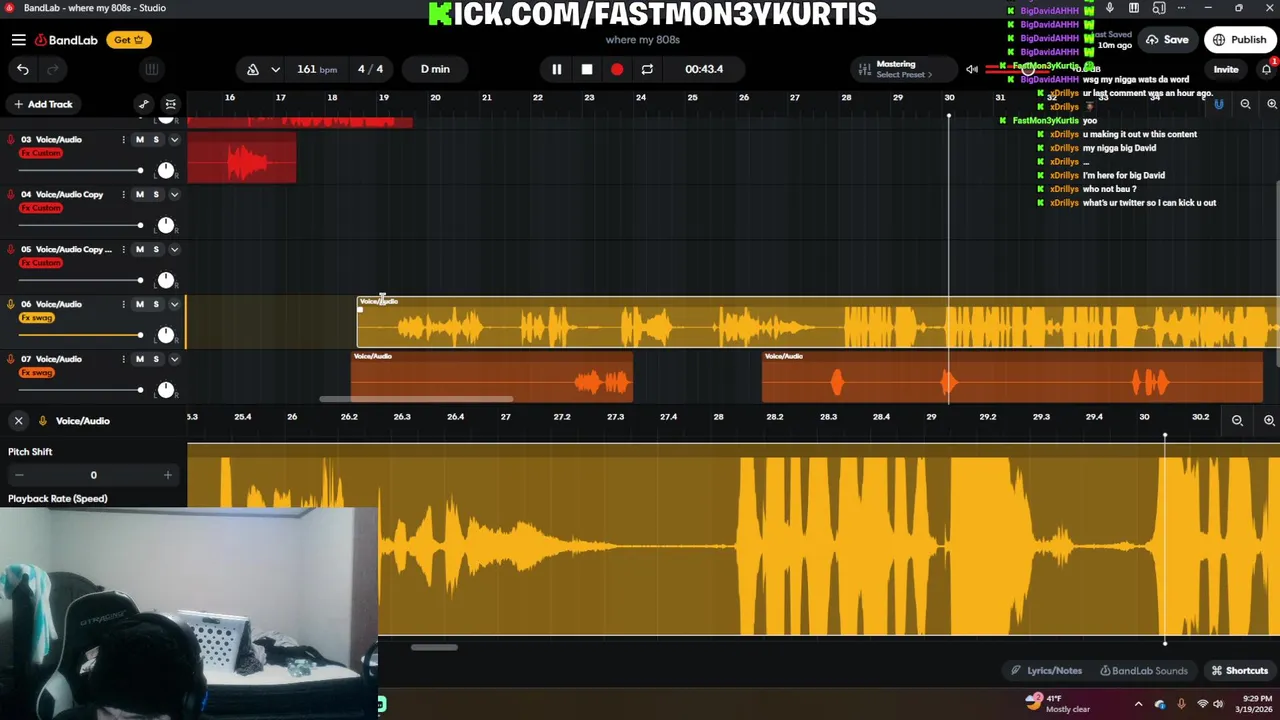Open notifications bell
This screenshot has height=720, width=1280.
(x=1266, y=69)
